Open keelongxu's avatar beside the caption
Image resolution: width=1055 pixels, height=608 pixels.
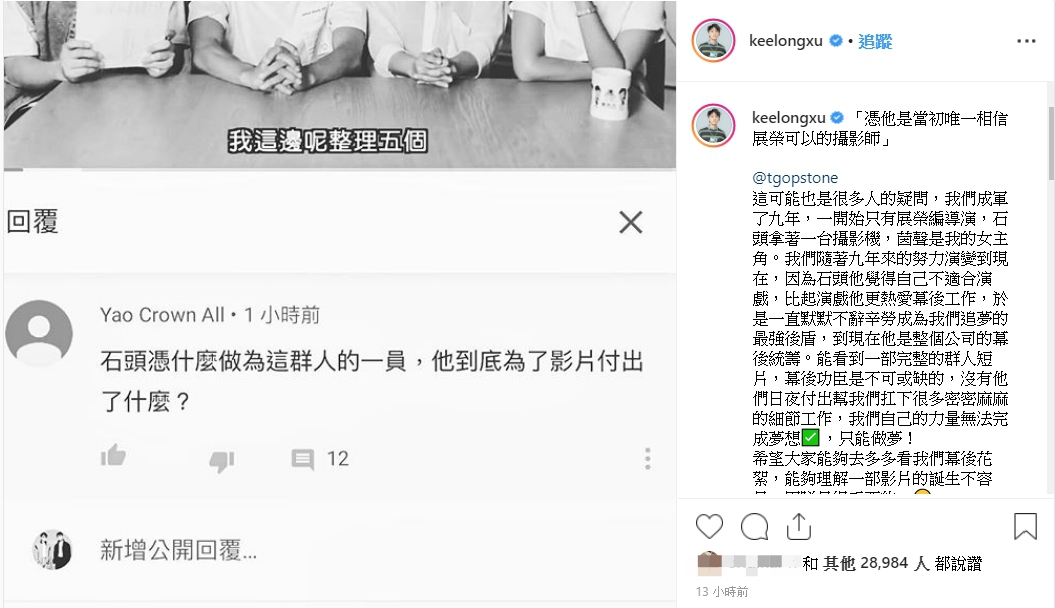point(713,125)
